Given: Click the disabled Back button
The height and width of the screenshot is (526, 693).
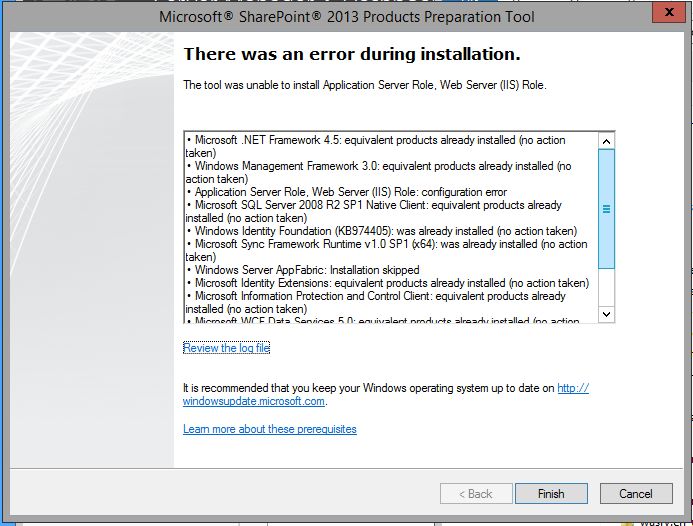Looking at the screenshot, I should click(x=476, y=493).
